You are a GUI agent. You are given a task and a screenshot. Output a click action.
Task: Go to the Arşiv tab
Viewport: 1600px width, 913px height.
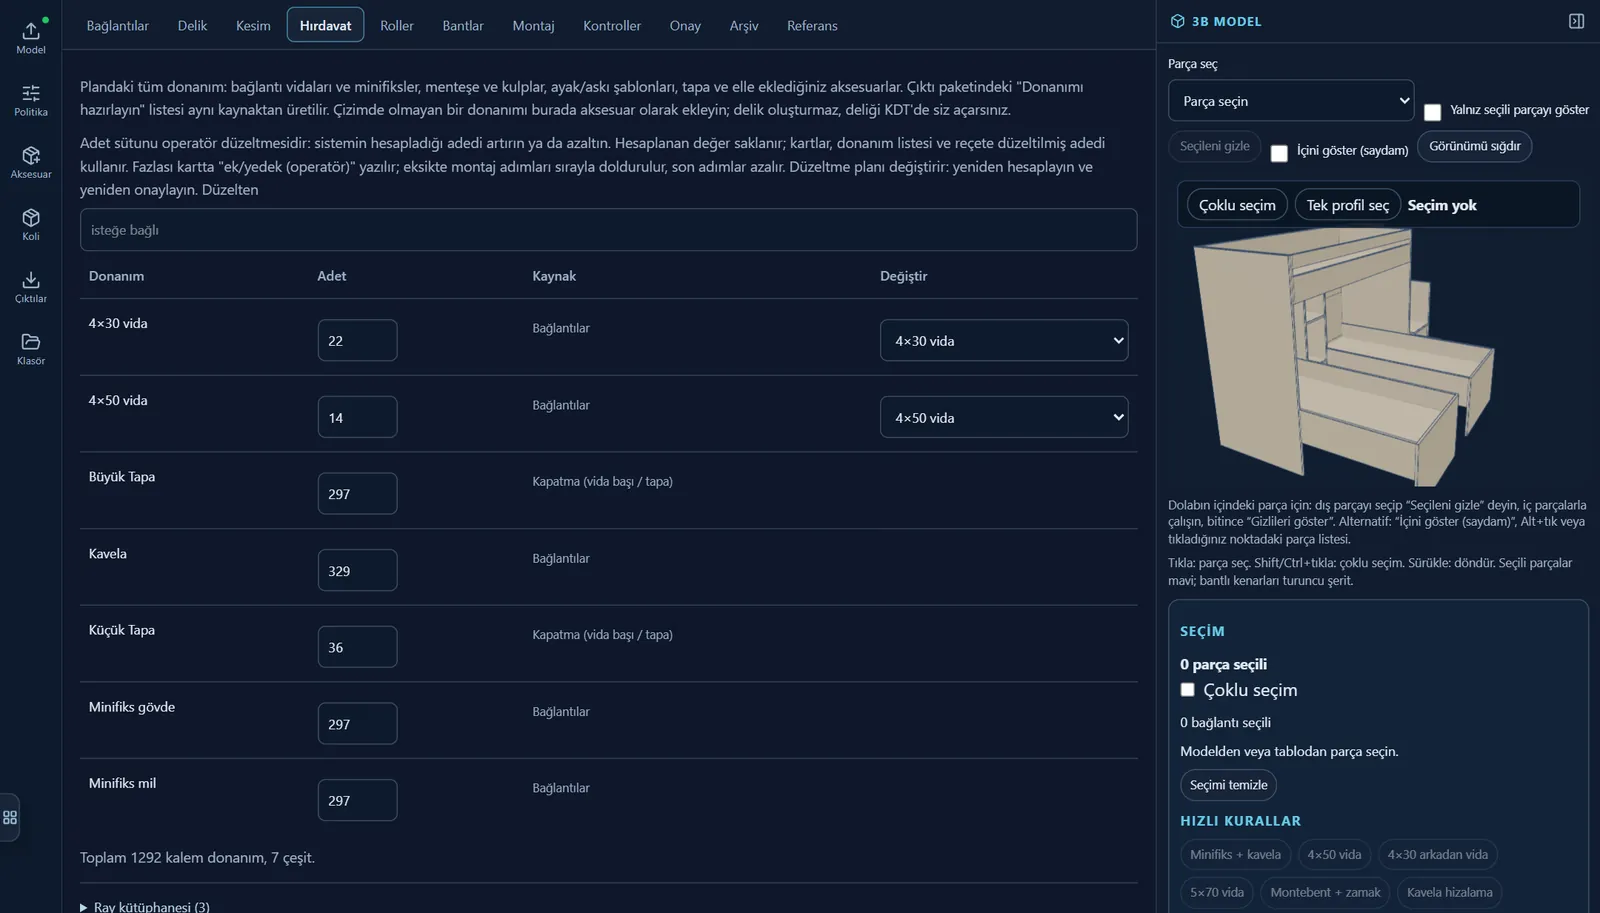pos(743,25)
